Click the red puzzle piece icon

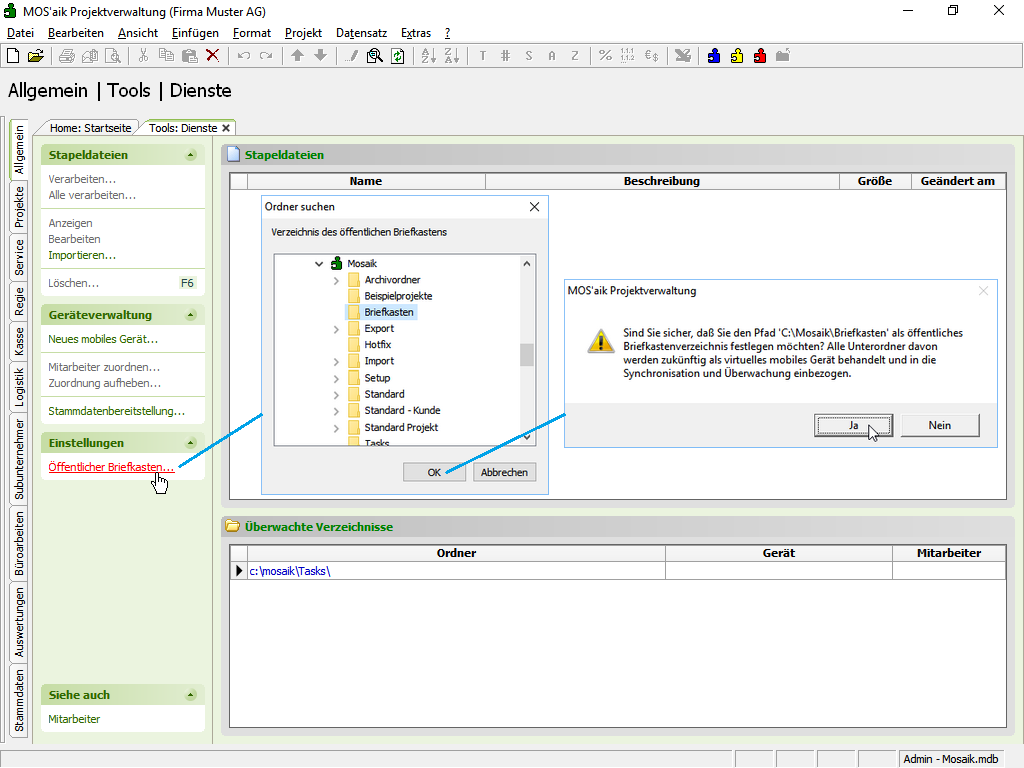760,56
